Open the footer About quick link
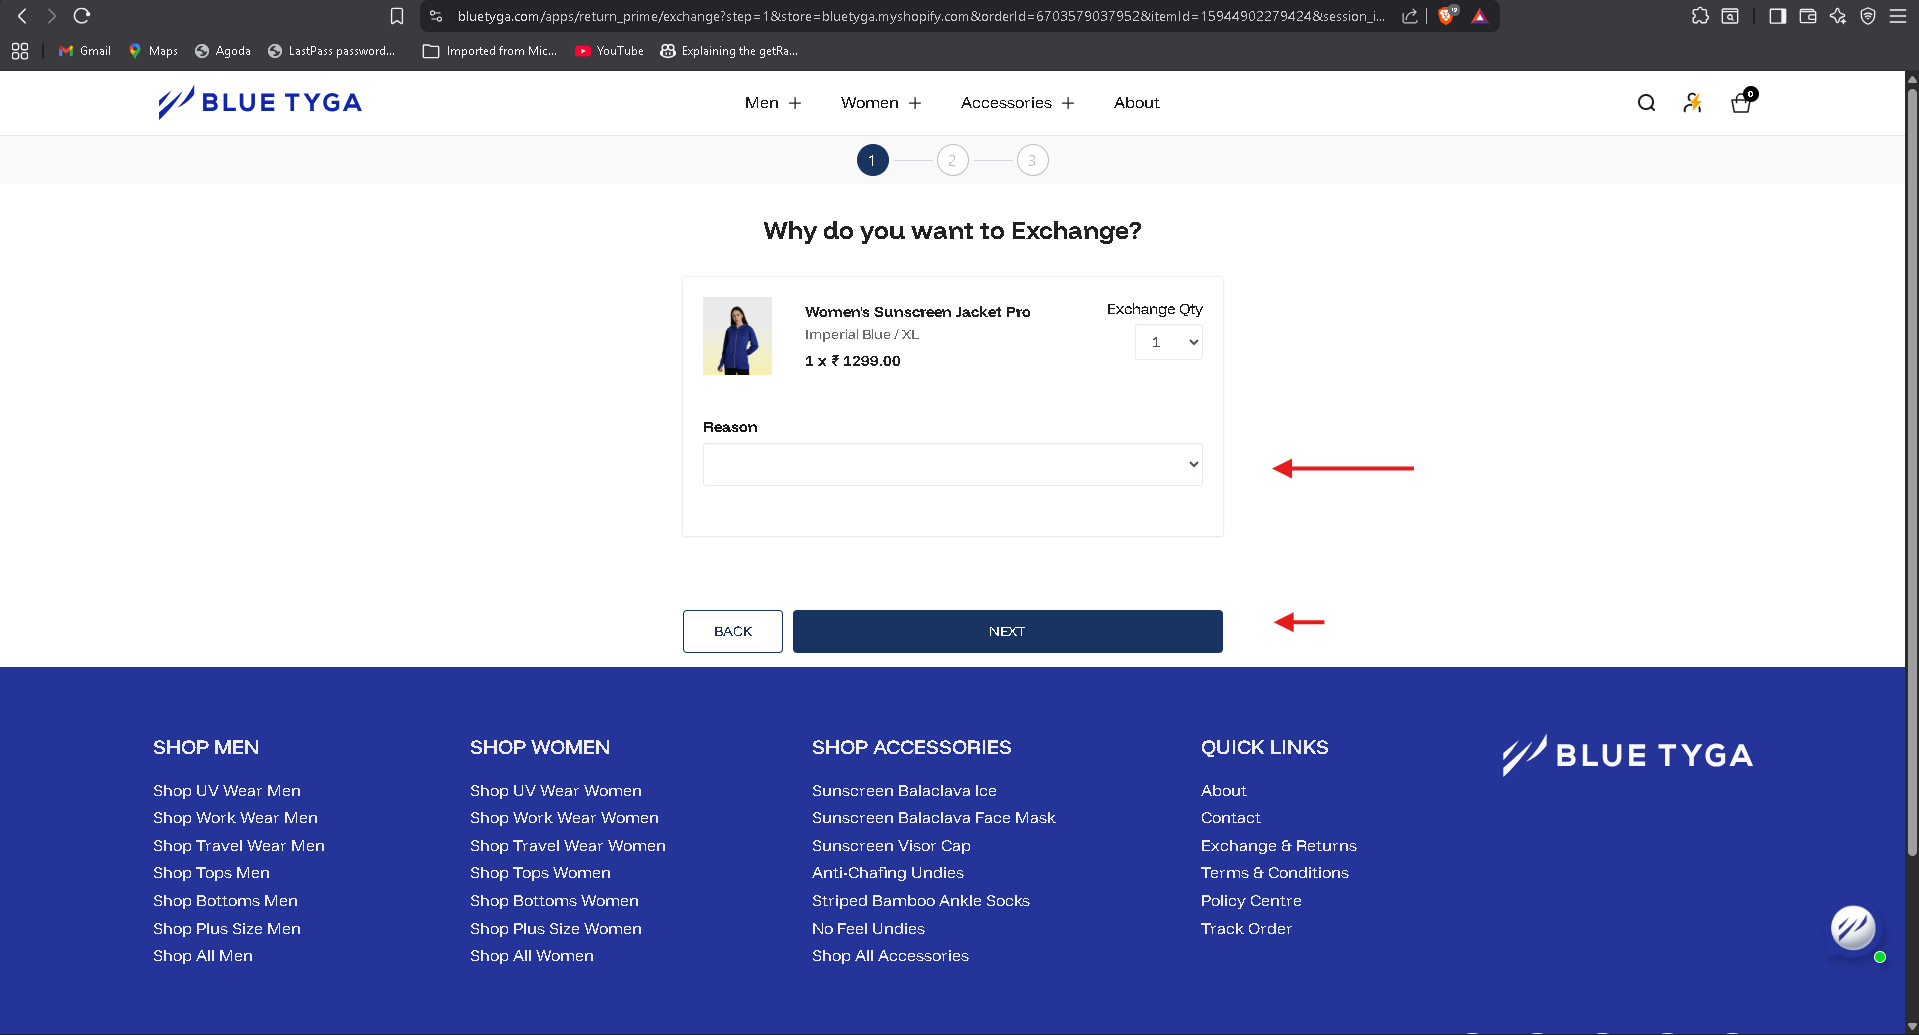The image size is (1919, 1035). tap(1224, 791)
